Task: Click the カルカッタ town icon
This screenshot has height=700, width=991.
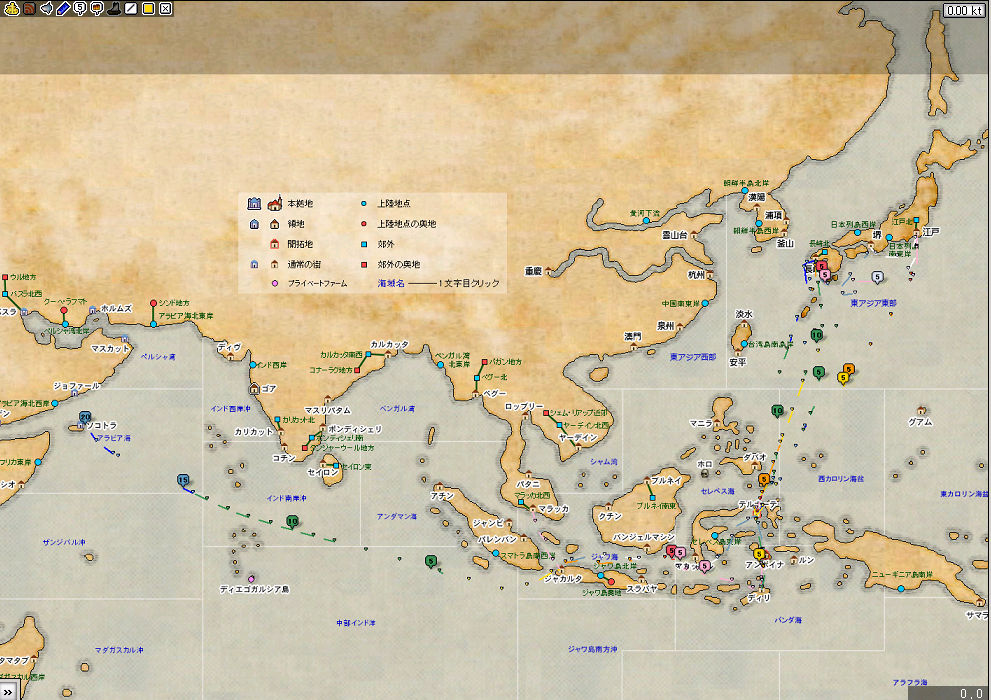Action: point(387,354)
